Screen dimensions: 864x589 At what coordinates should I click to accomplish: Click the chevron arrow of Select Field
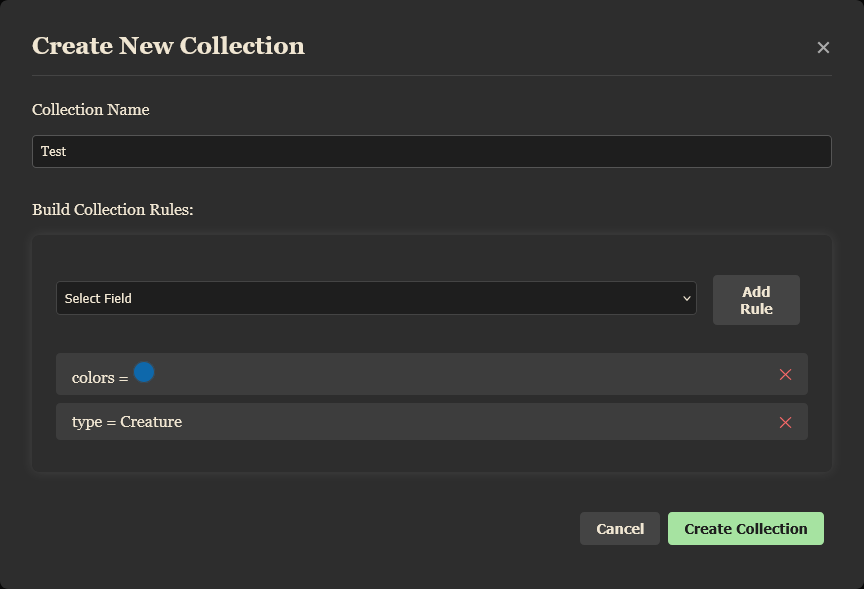686,298
